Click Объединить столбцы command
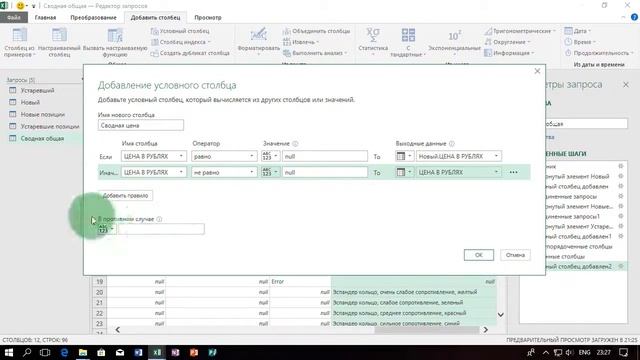The width and height of the screenshot is (640, 360). pos(317,31)
